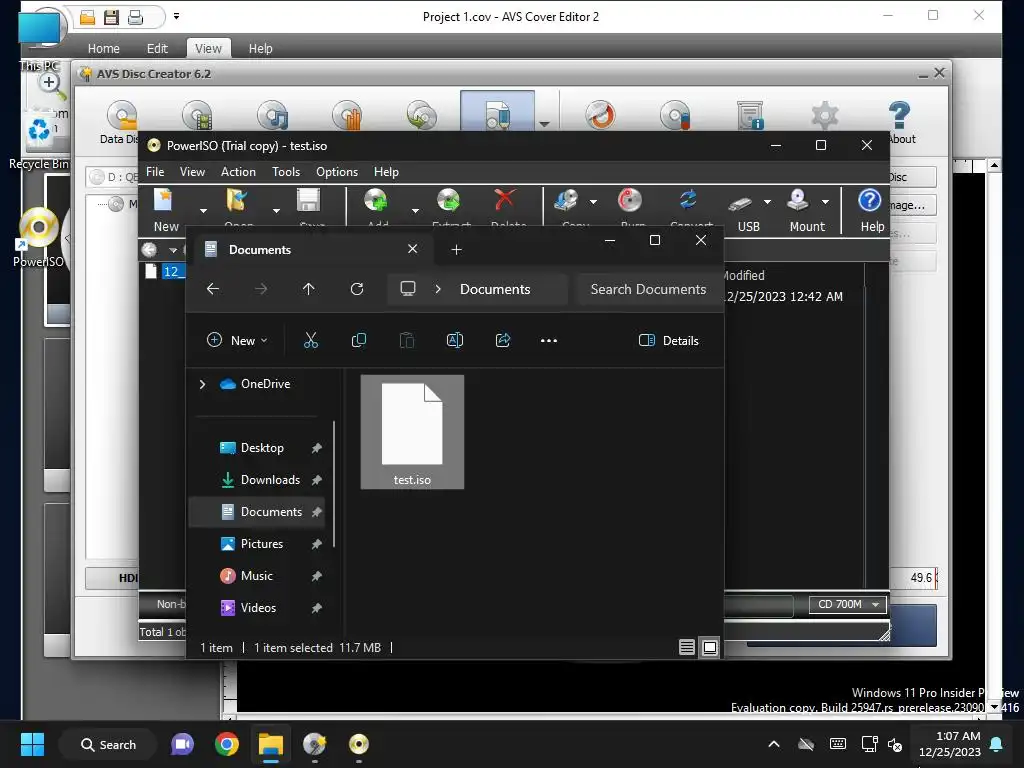Click the Extract icon in PowerISO toolbar
This screenshot has height=768, width=1024.
pyautogui.click(x=449, y=200)
